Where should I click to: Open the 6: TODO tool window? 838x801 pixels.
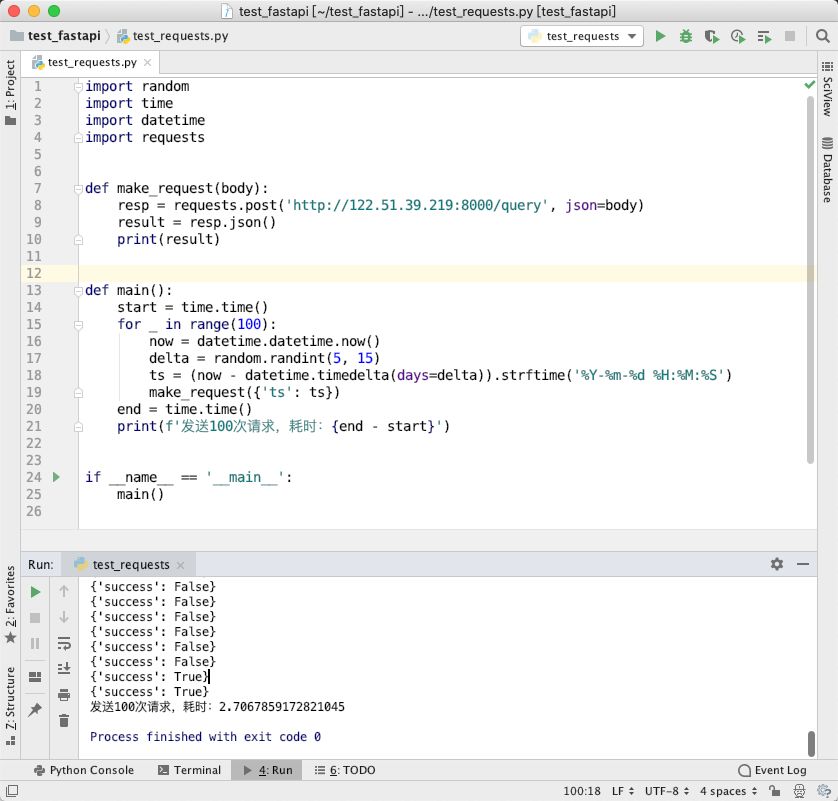[x=345, y=770]
